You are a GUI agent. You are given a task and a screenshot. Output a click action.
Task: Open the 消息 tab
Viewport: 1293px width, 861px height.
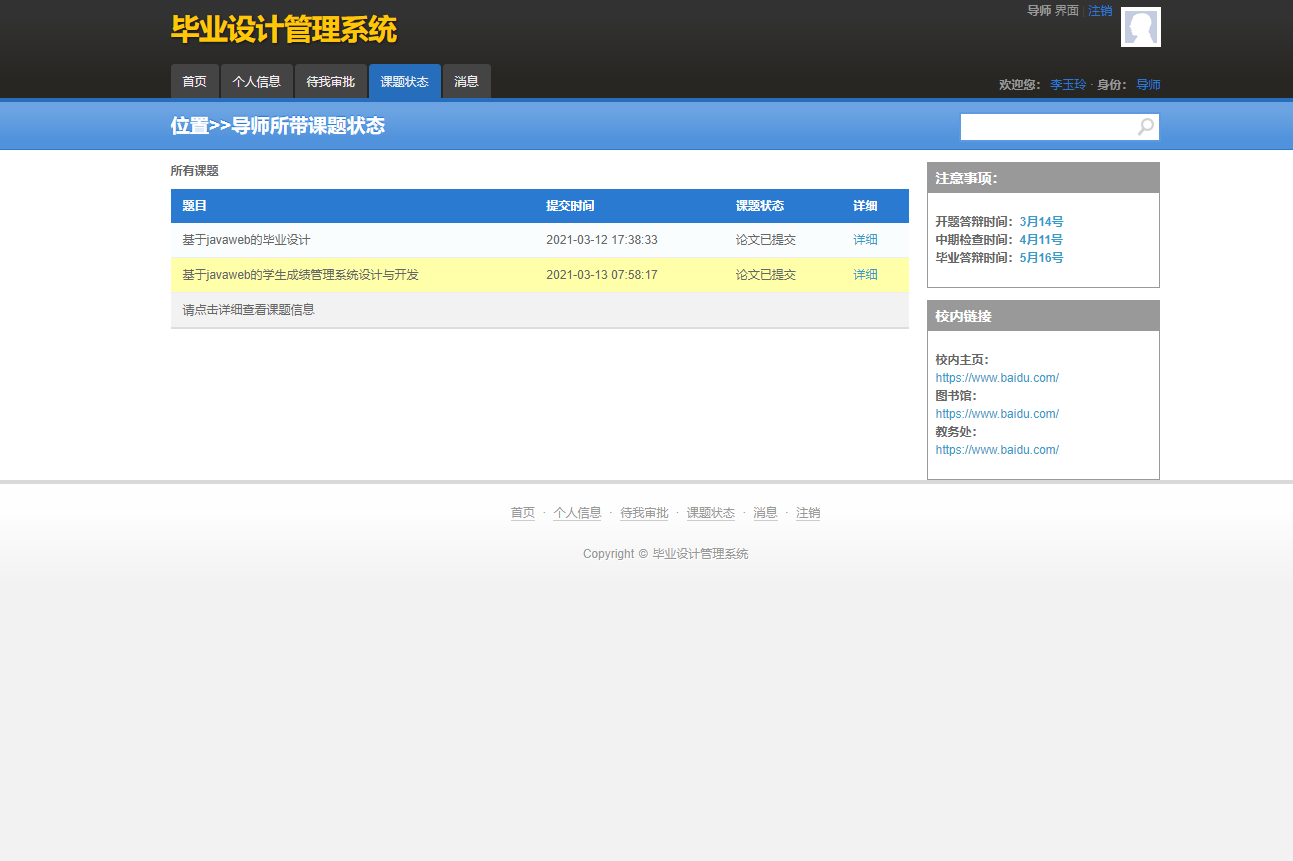[x=466, y=81]
